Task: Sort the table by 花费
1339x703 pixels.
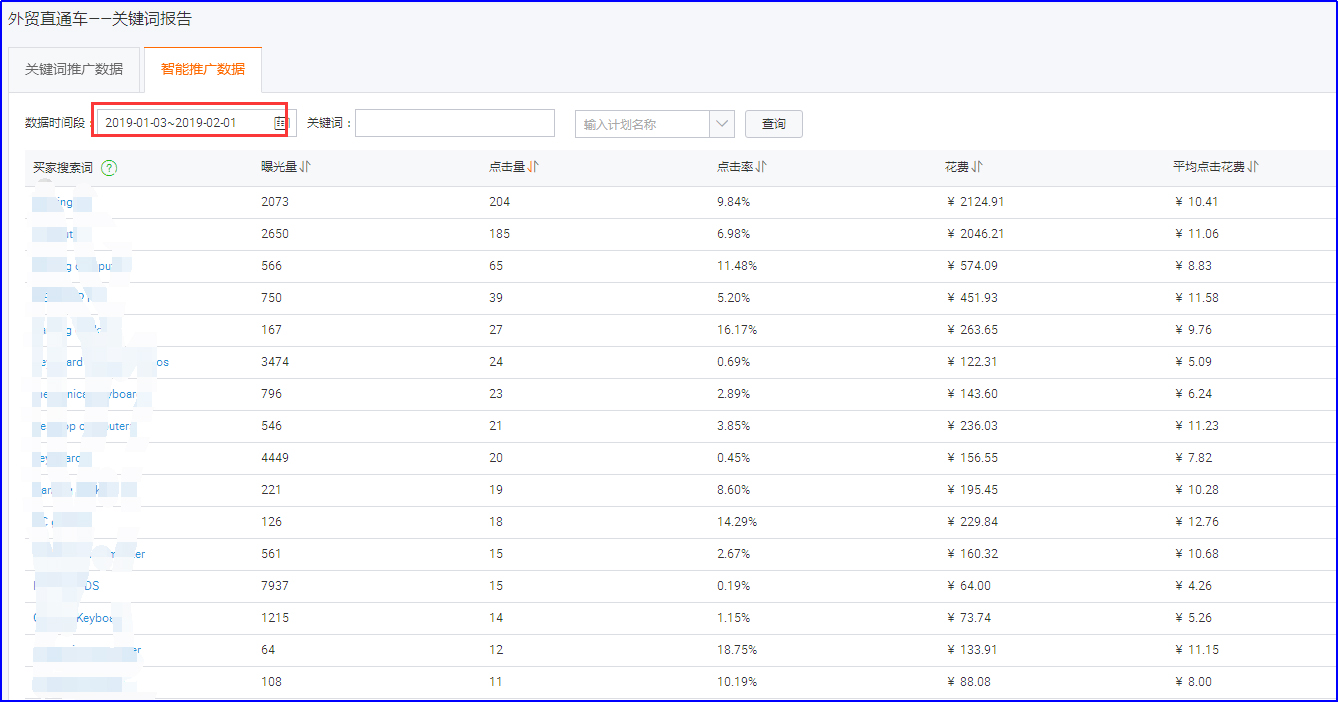Action: tap(977, 167)
